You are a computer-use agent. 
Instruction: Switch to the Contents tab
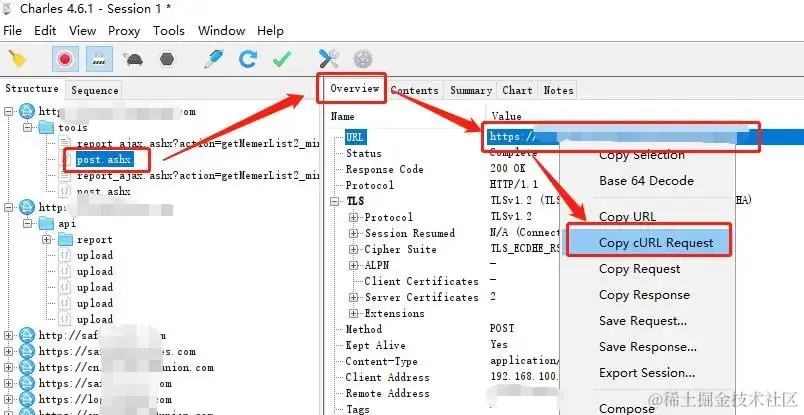[x=414, y=90]
